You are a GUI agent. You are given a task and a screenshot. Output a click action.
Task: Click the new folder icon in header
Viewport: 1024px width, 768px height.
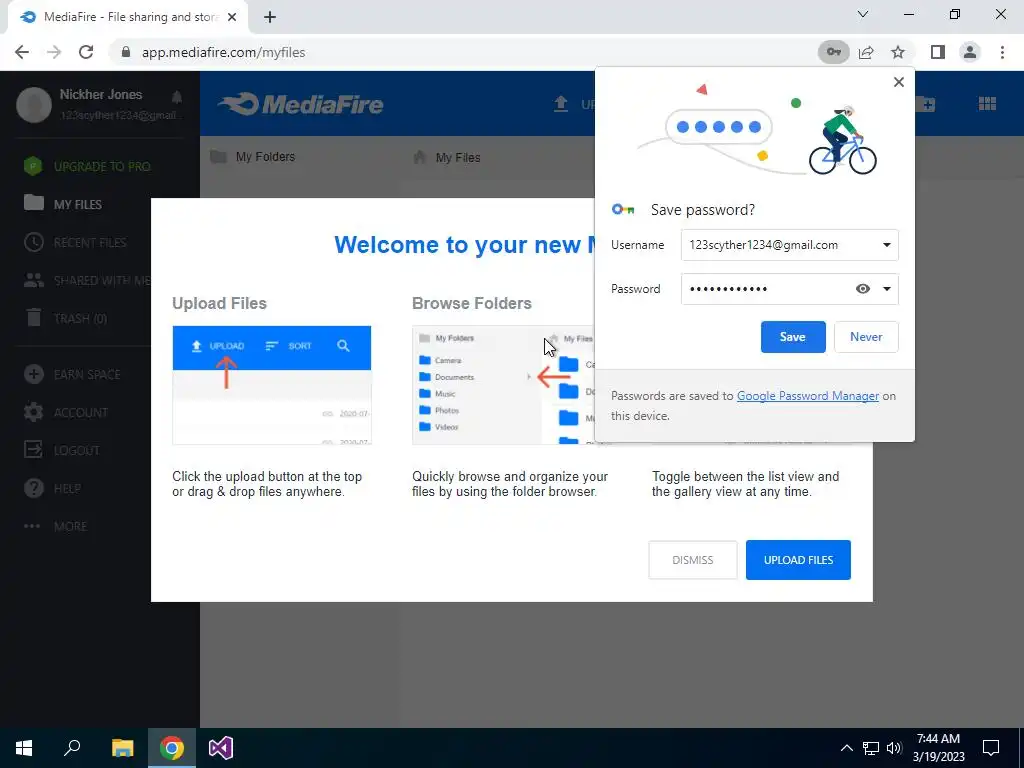[925, 104]
